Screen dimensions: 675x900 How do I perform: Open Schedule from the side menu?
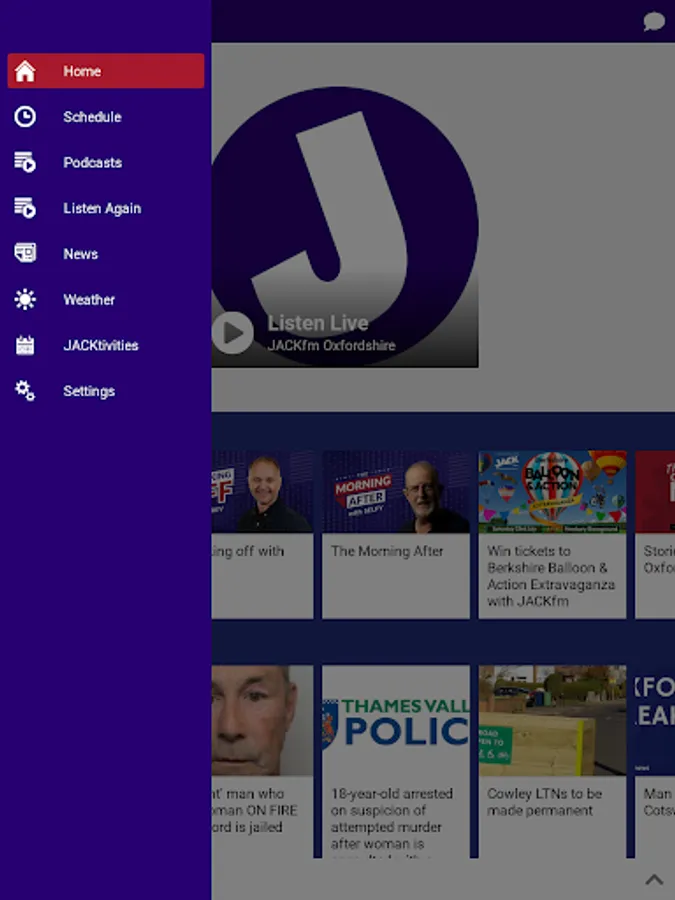[106, 117]
